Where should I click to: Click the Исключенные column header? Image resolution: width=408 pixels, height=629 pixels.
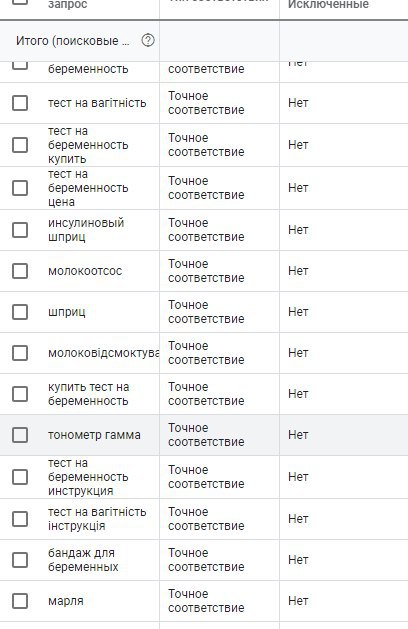[328, 5]
